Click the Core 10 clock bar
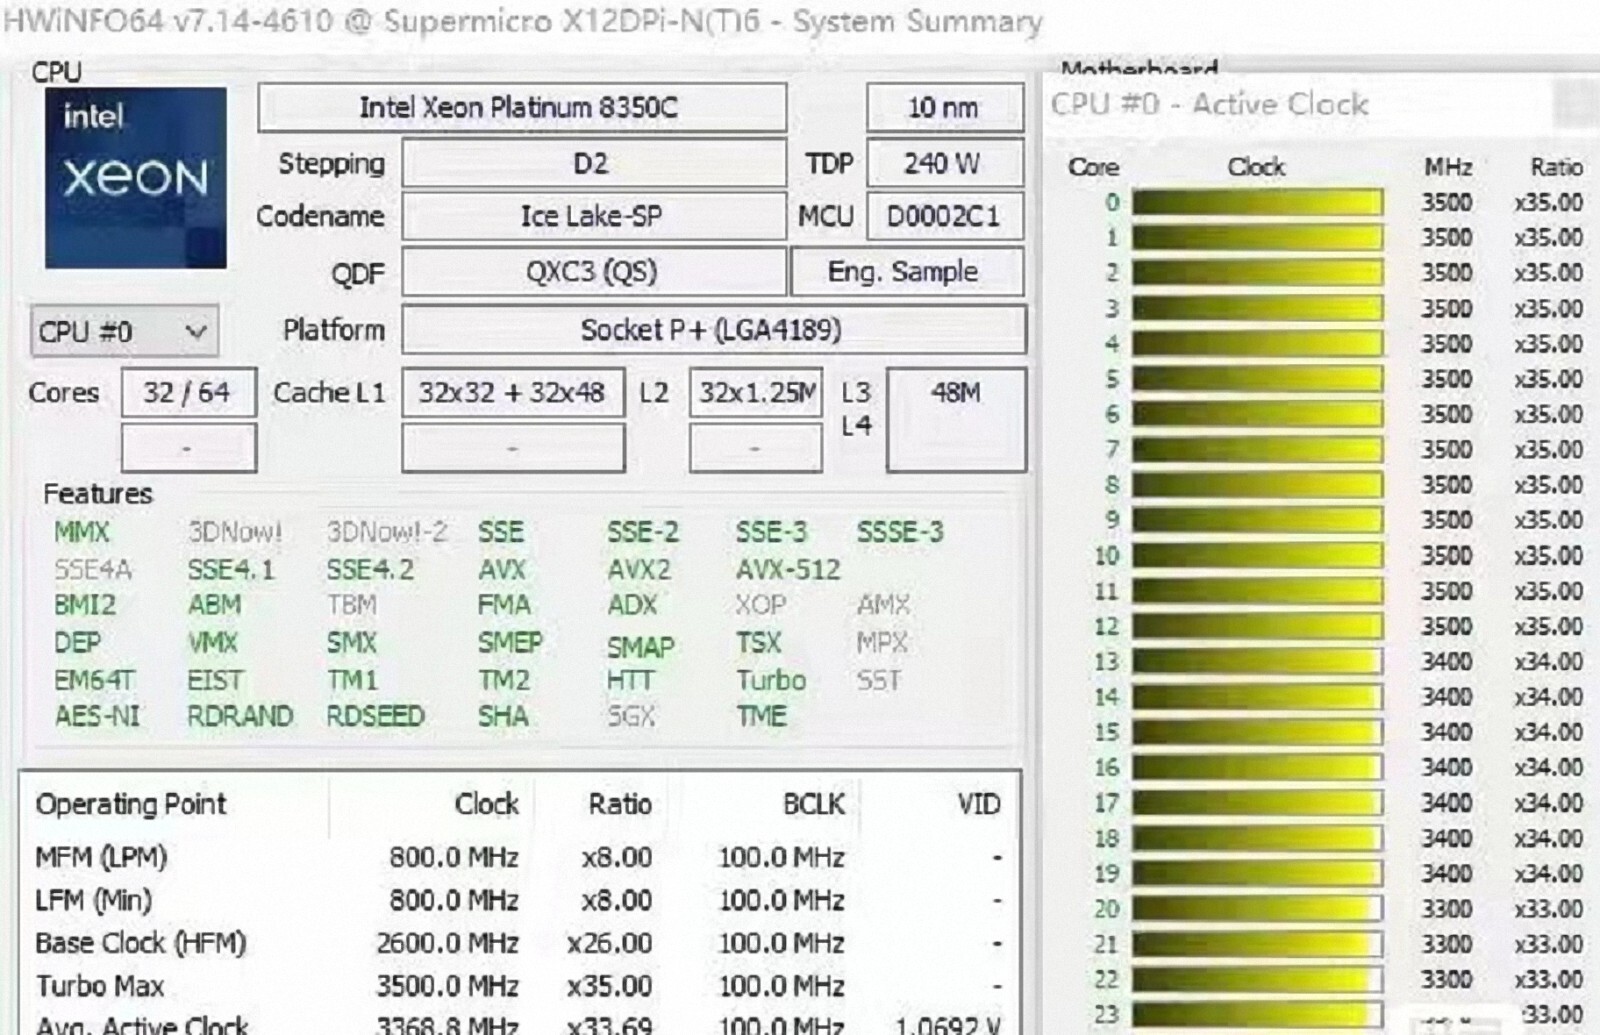The width and height of the screenshot is (1600, 1035). (1258, 556)
